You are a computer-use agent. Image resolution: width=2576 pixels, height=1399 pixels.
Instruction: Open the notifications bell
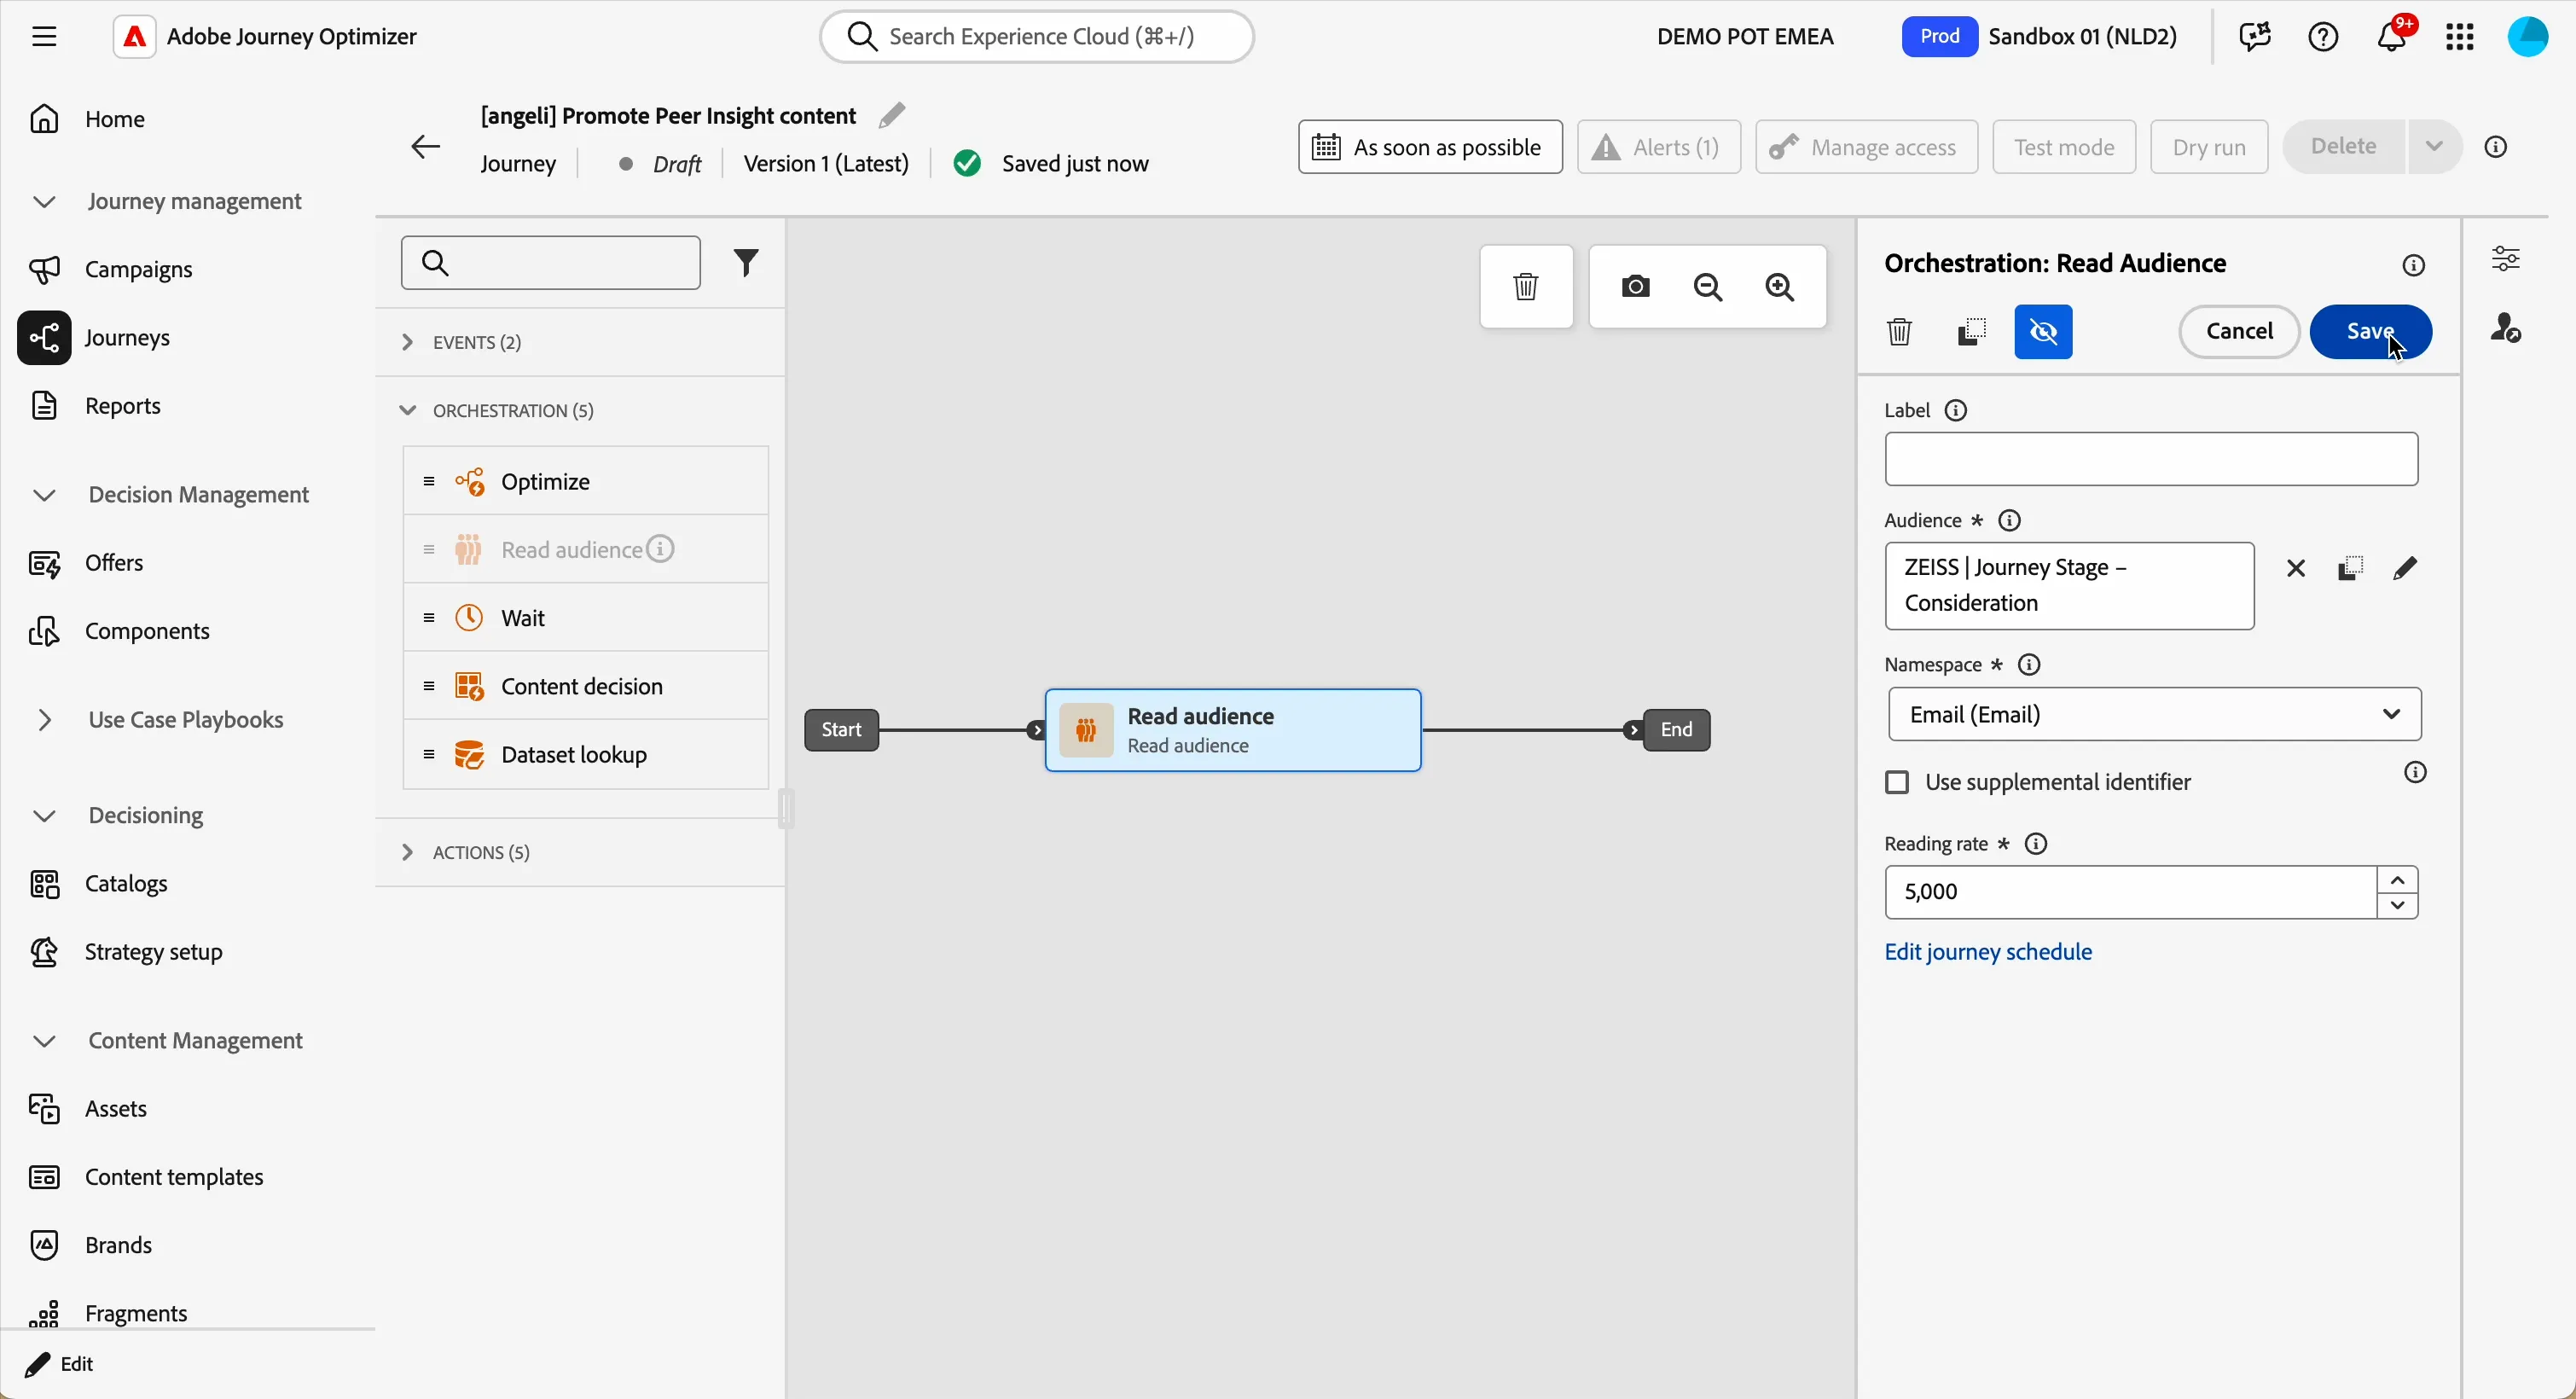pos(2392,37)
